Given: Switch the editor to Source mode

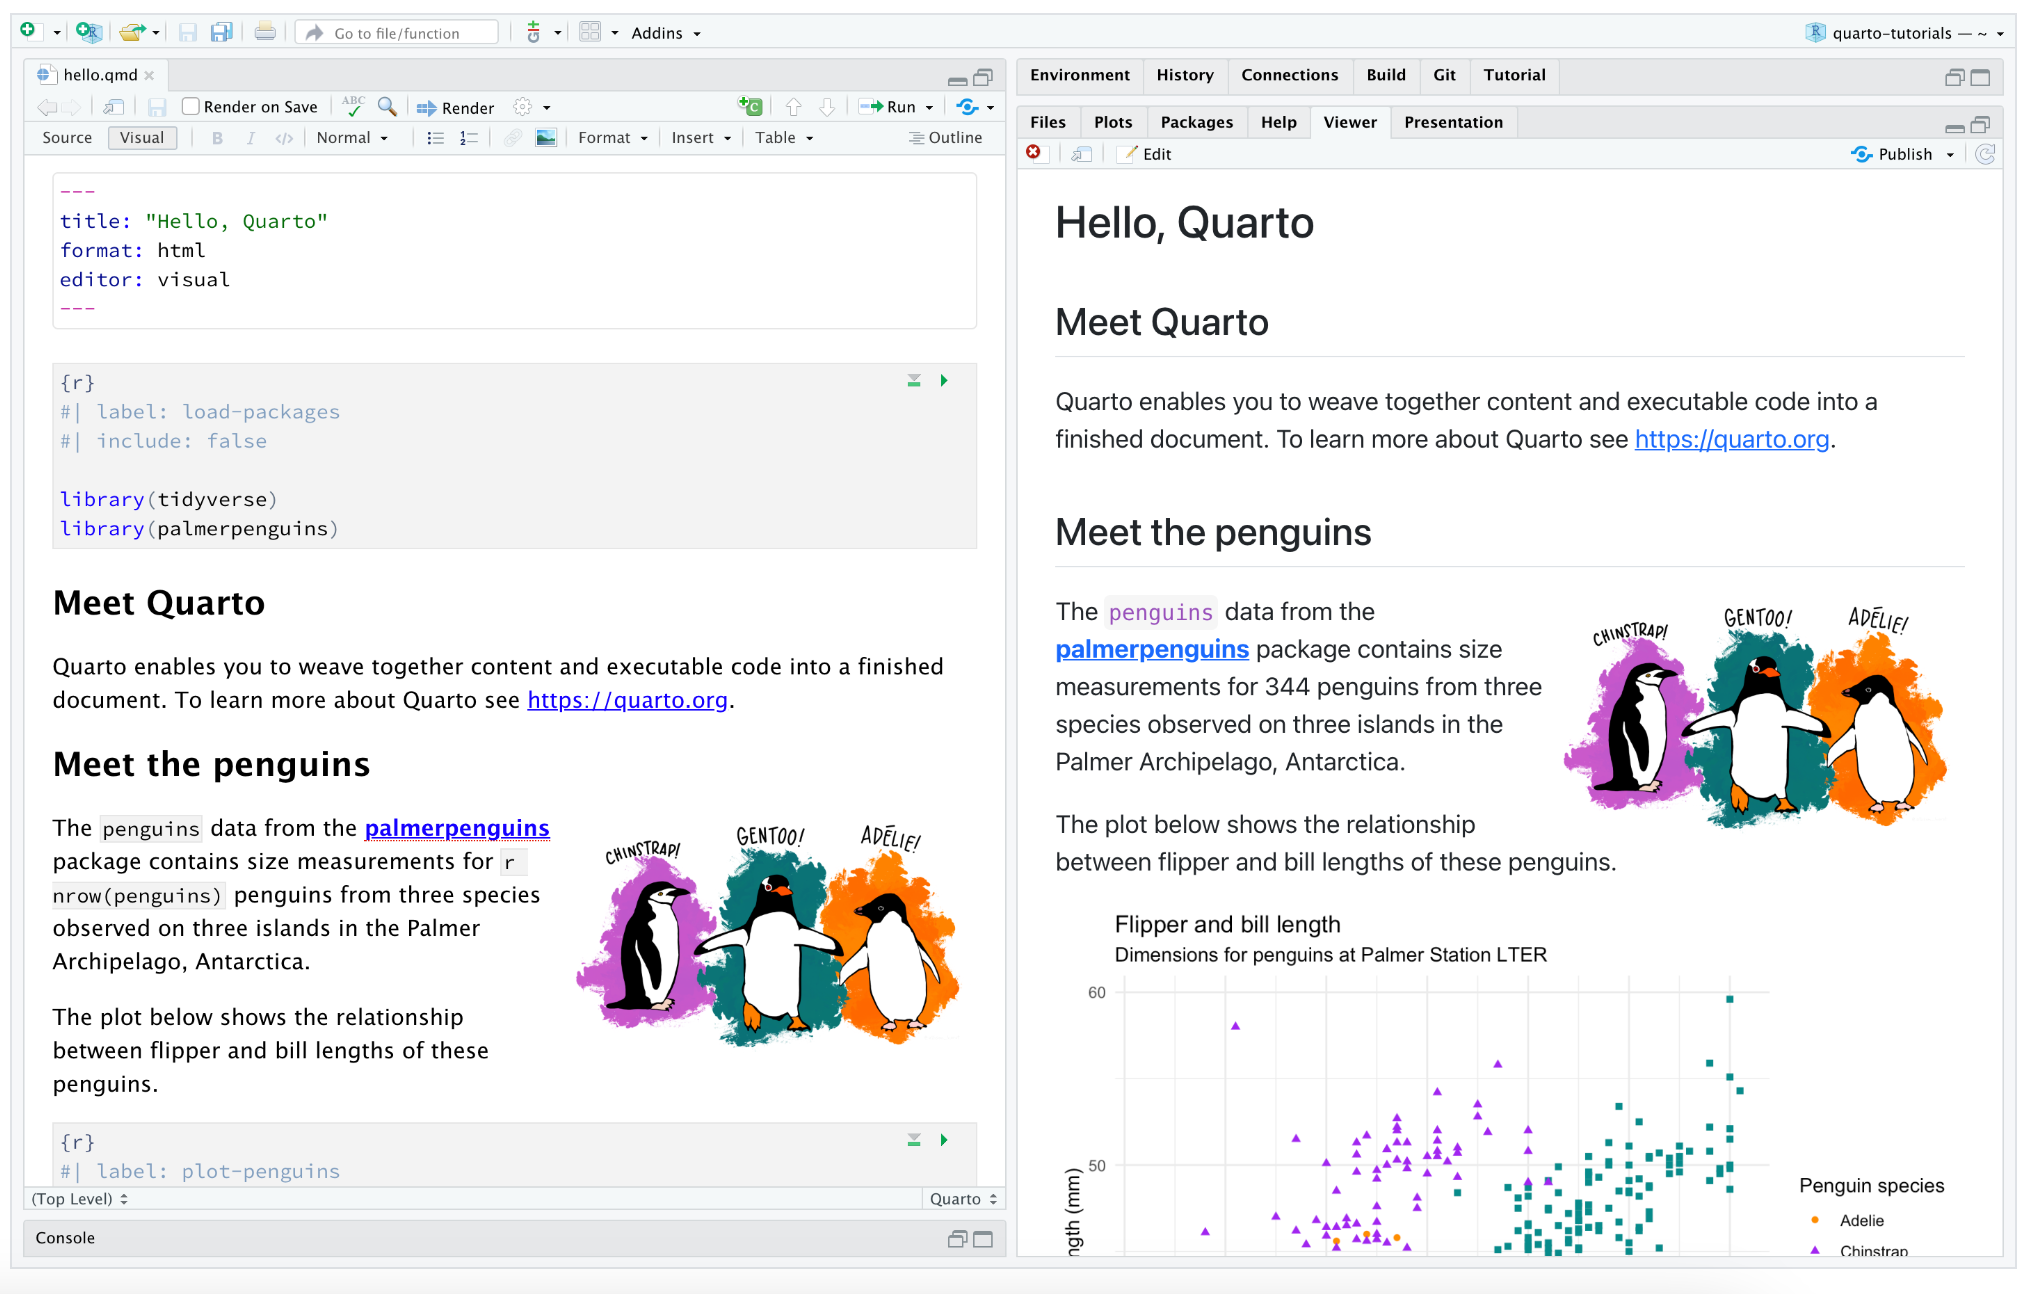Looking at the screenshot, I should click(x=67, y=138).
